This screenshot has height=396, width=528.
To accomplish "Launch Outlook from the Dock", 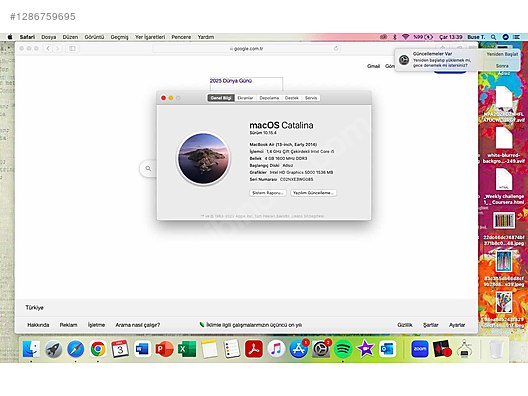I will [x=388, y=349].
